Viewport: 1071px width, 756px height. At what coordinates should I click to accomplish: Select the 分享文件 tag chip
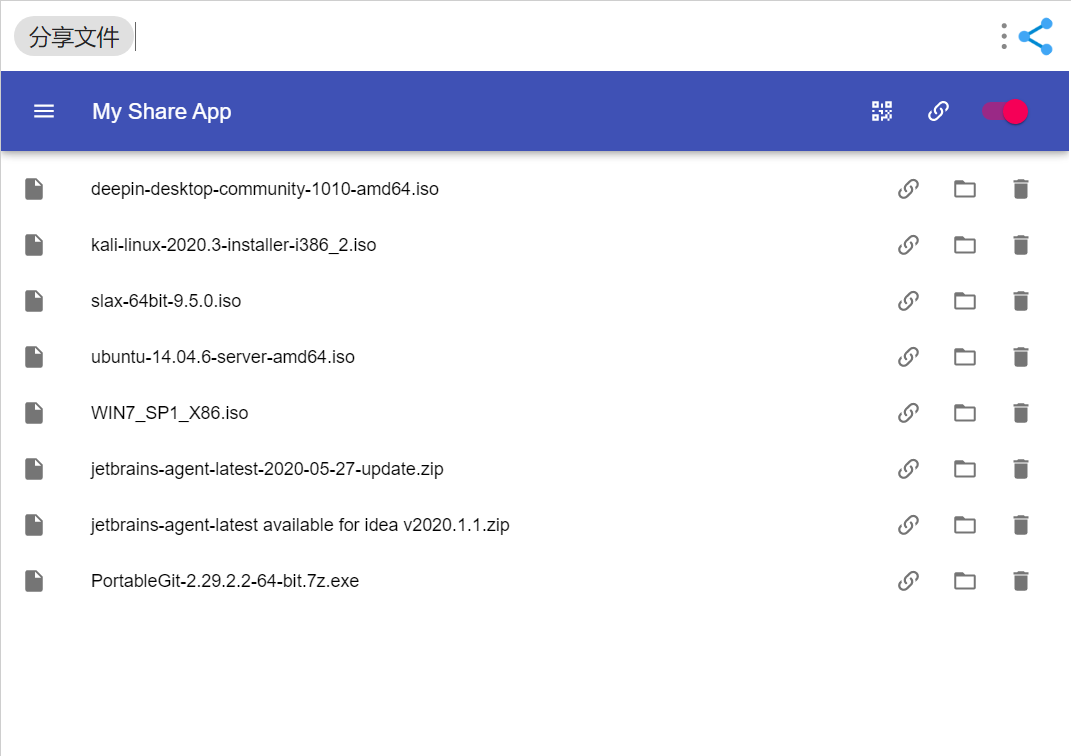point(74,36)
